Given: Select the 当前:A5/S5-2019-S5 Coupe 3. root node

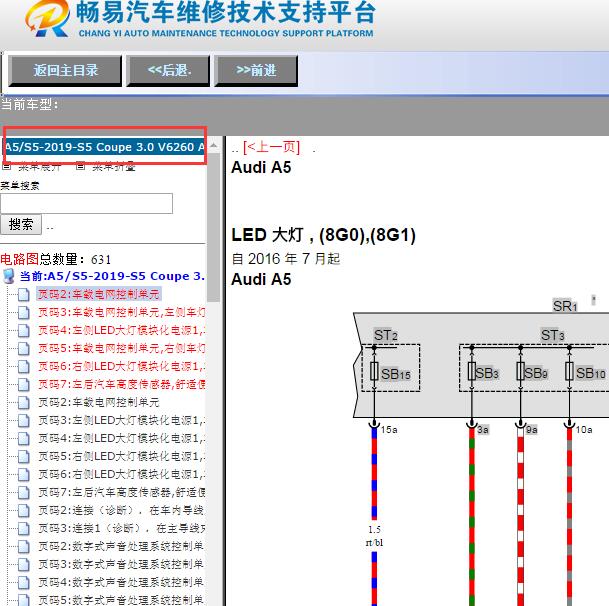Looking at the screenshot, I should tap(112, 276).
